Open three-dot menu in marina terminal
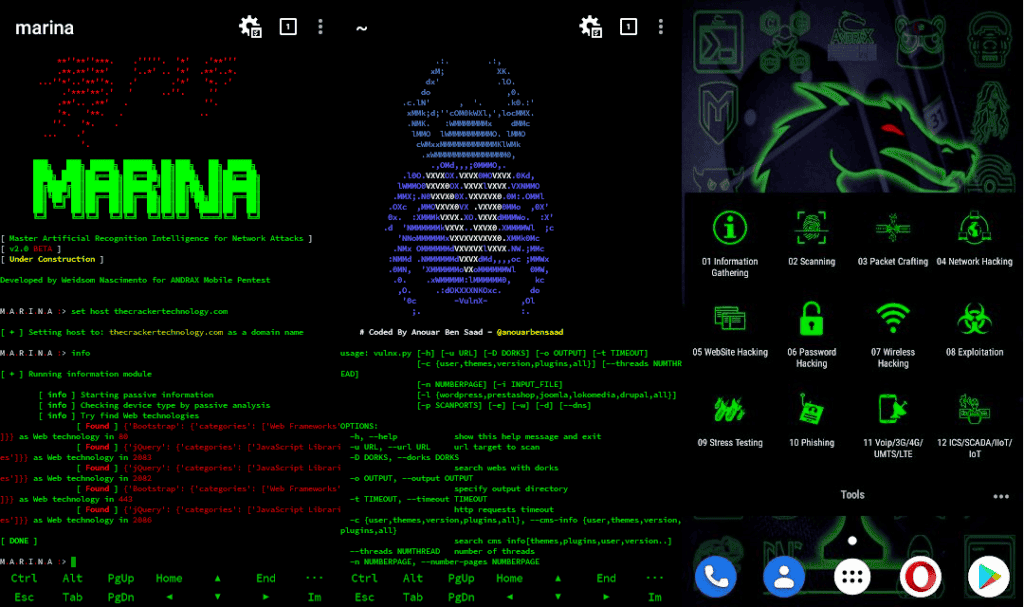The height and width of the screenshot is (607, 1024). [320, 27]
